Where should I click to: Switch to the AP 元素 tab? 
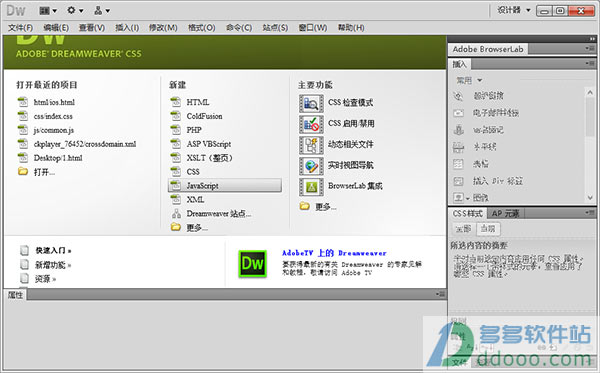pos(505,213)
